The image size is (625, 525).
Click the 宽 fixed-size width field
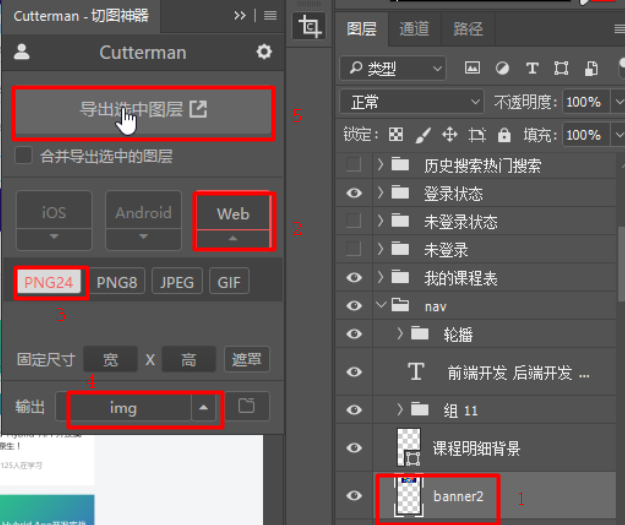[x=110, y=360]
